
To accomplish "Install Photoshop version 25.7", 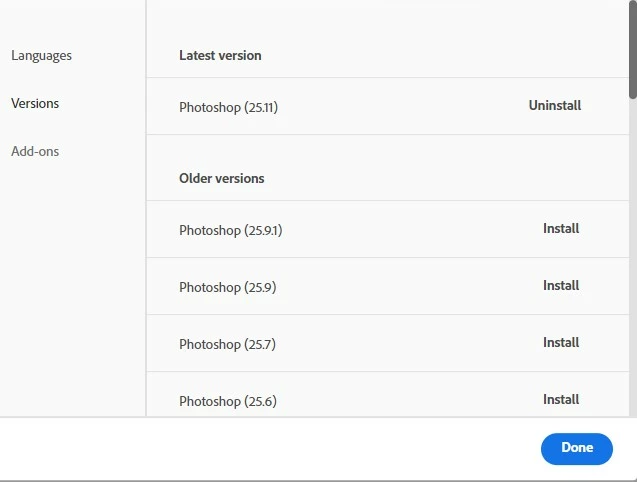I will click(x=561, y=343).
